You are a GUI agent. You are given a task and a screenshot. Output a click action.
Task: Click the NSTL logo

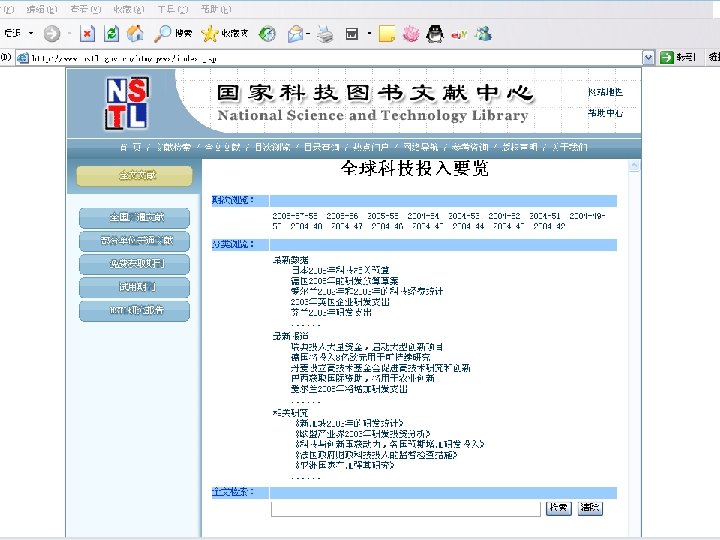127,102
